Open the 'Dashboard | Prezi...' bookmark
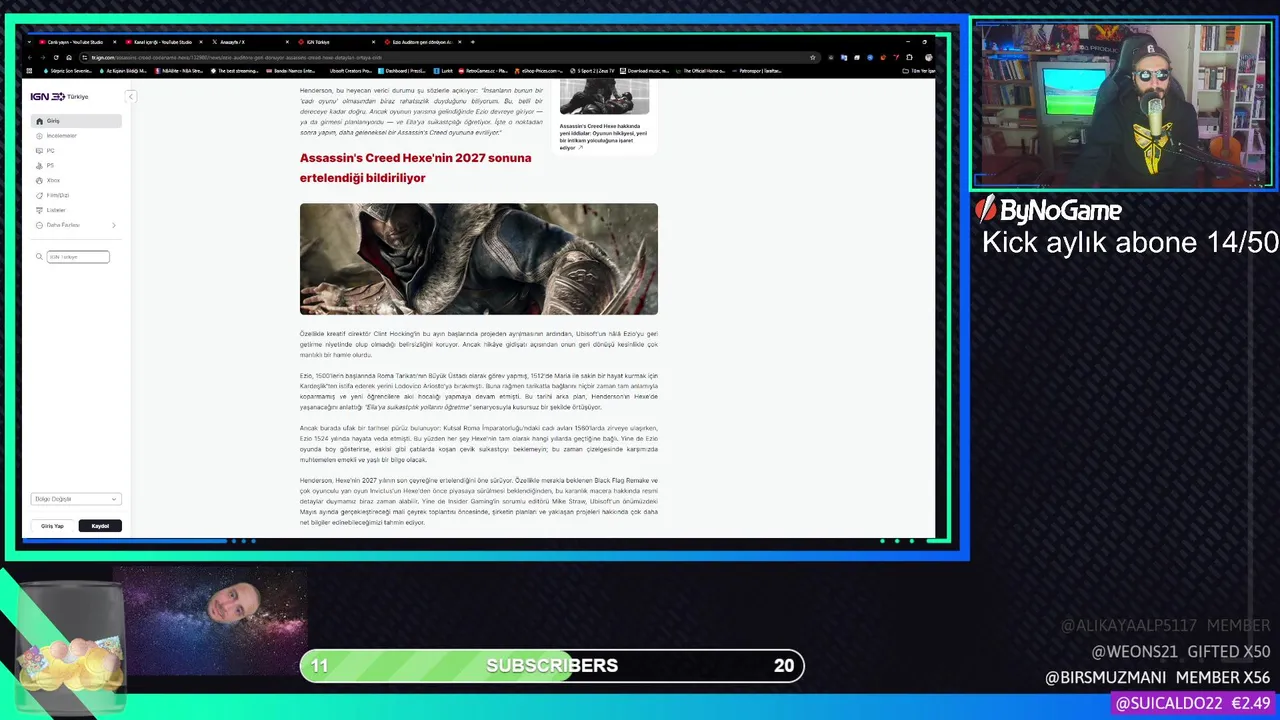Image resolution: width=1280 pixels, height=720 pixels. pos(402,71)
